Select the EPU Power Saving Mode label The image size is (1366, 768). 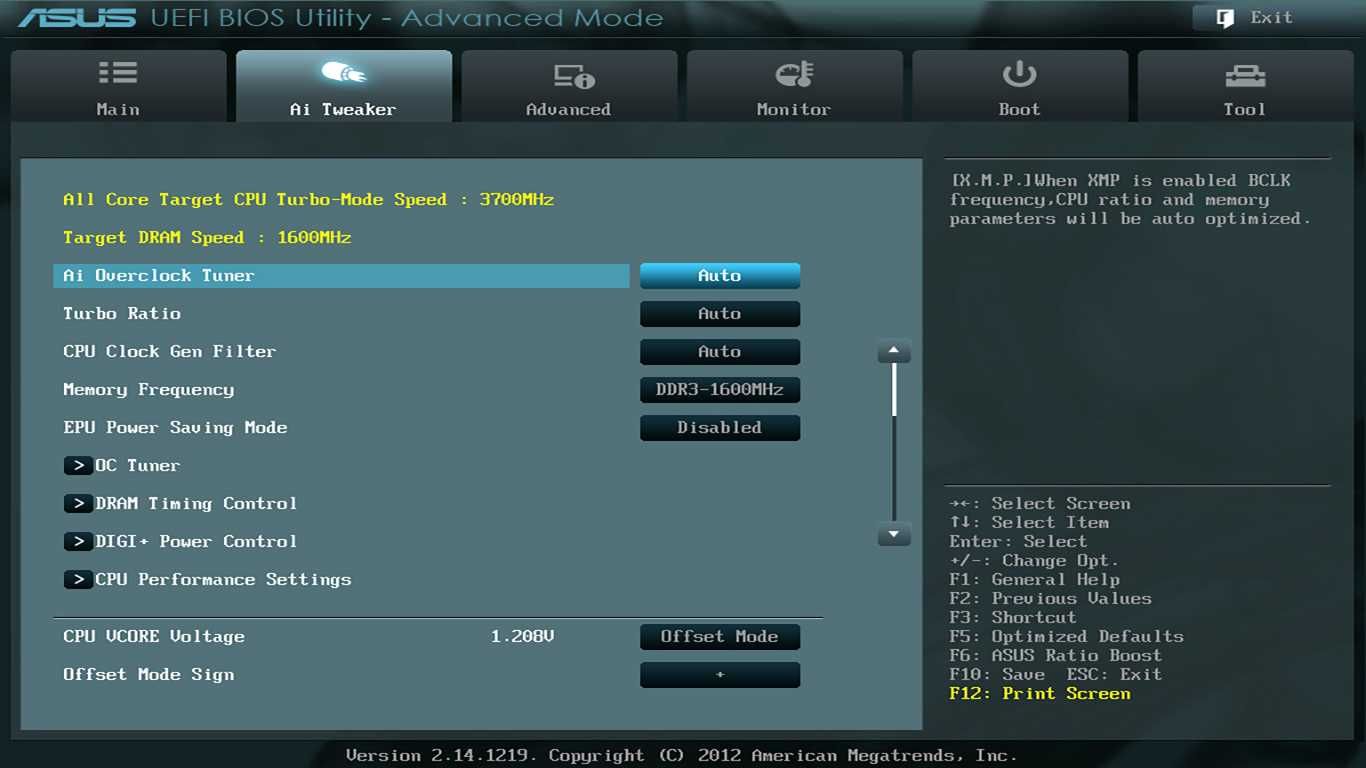pyautogui.click(x=175, y=427)
